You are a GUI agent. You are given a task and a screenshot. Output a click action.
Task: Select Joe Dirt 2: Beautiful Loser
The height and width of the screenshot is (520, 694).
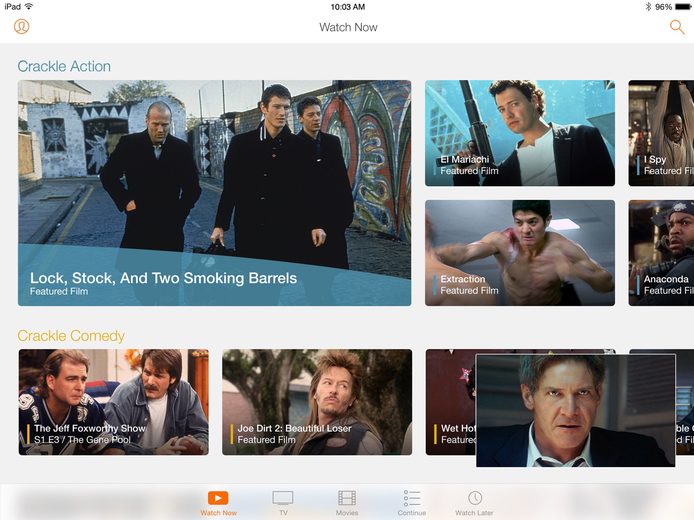pos(317,402)
